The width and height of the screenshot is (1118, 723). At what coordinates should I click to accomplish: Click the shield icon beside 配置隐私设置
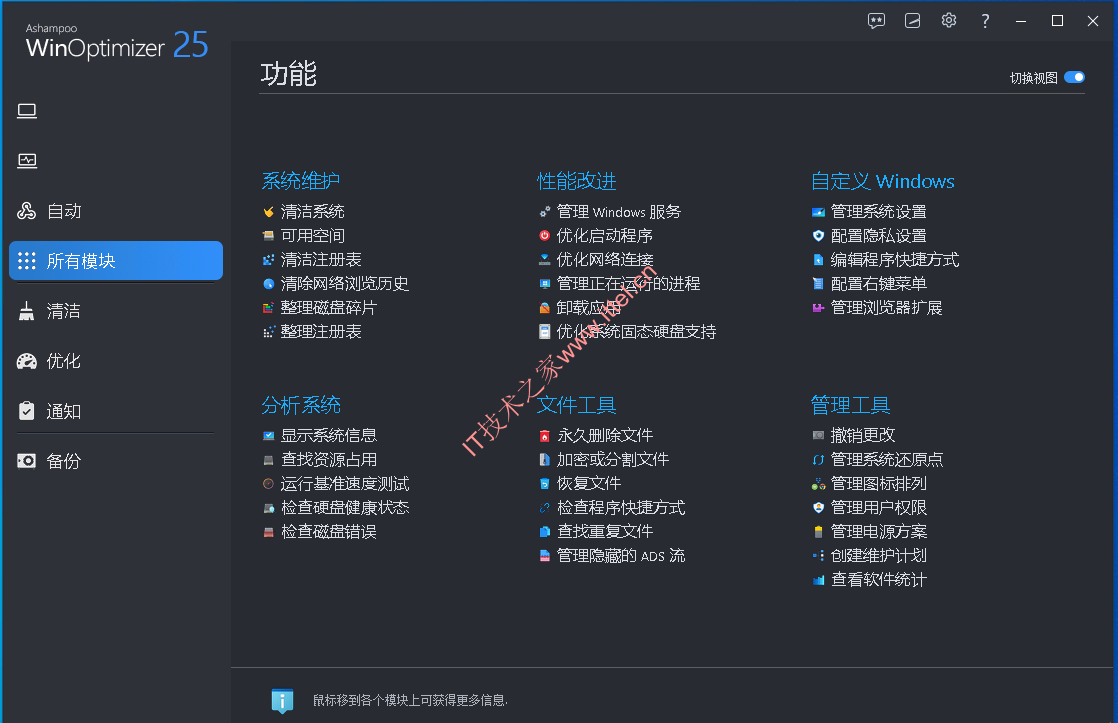[x=819, y=236]
